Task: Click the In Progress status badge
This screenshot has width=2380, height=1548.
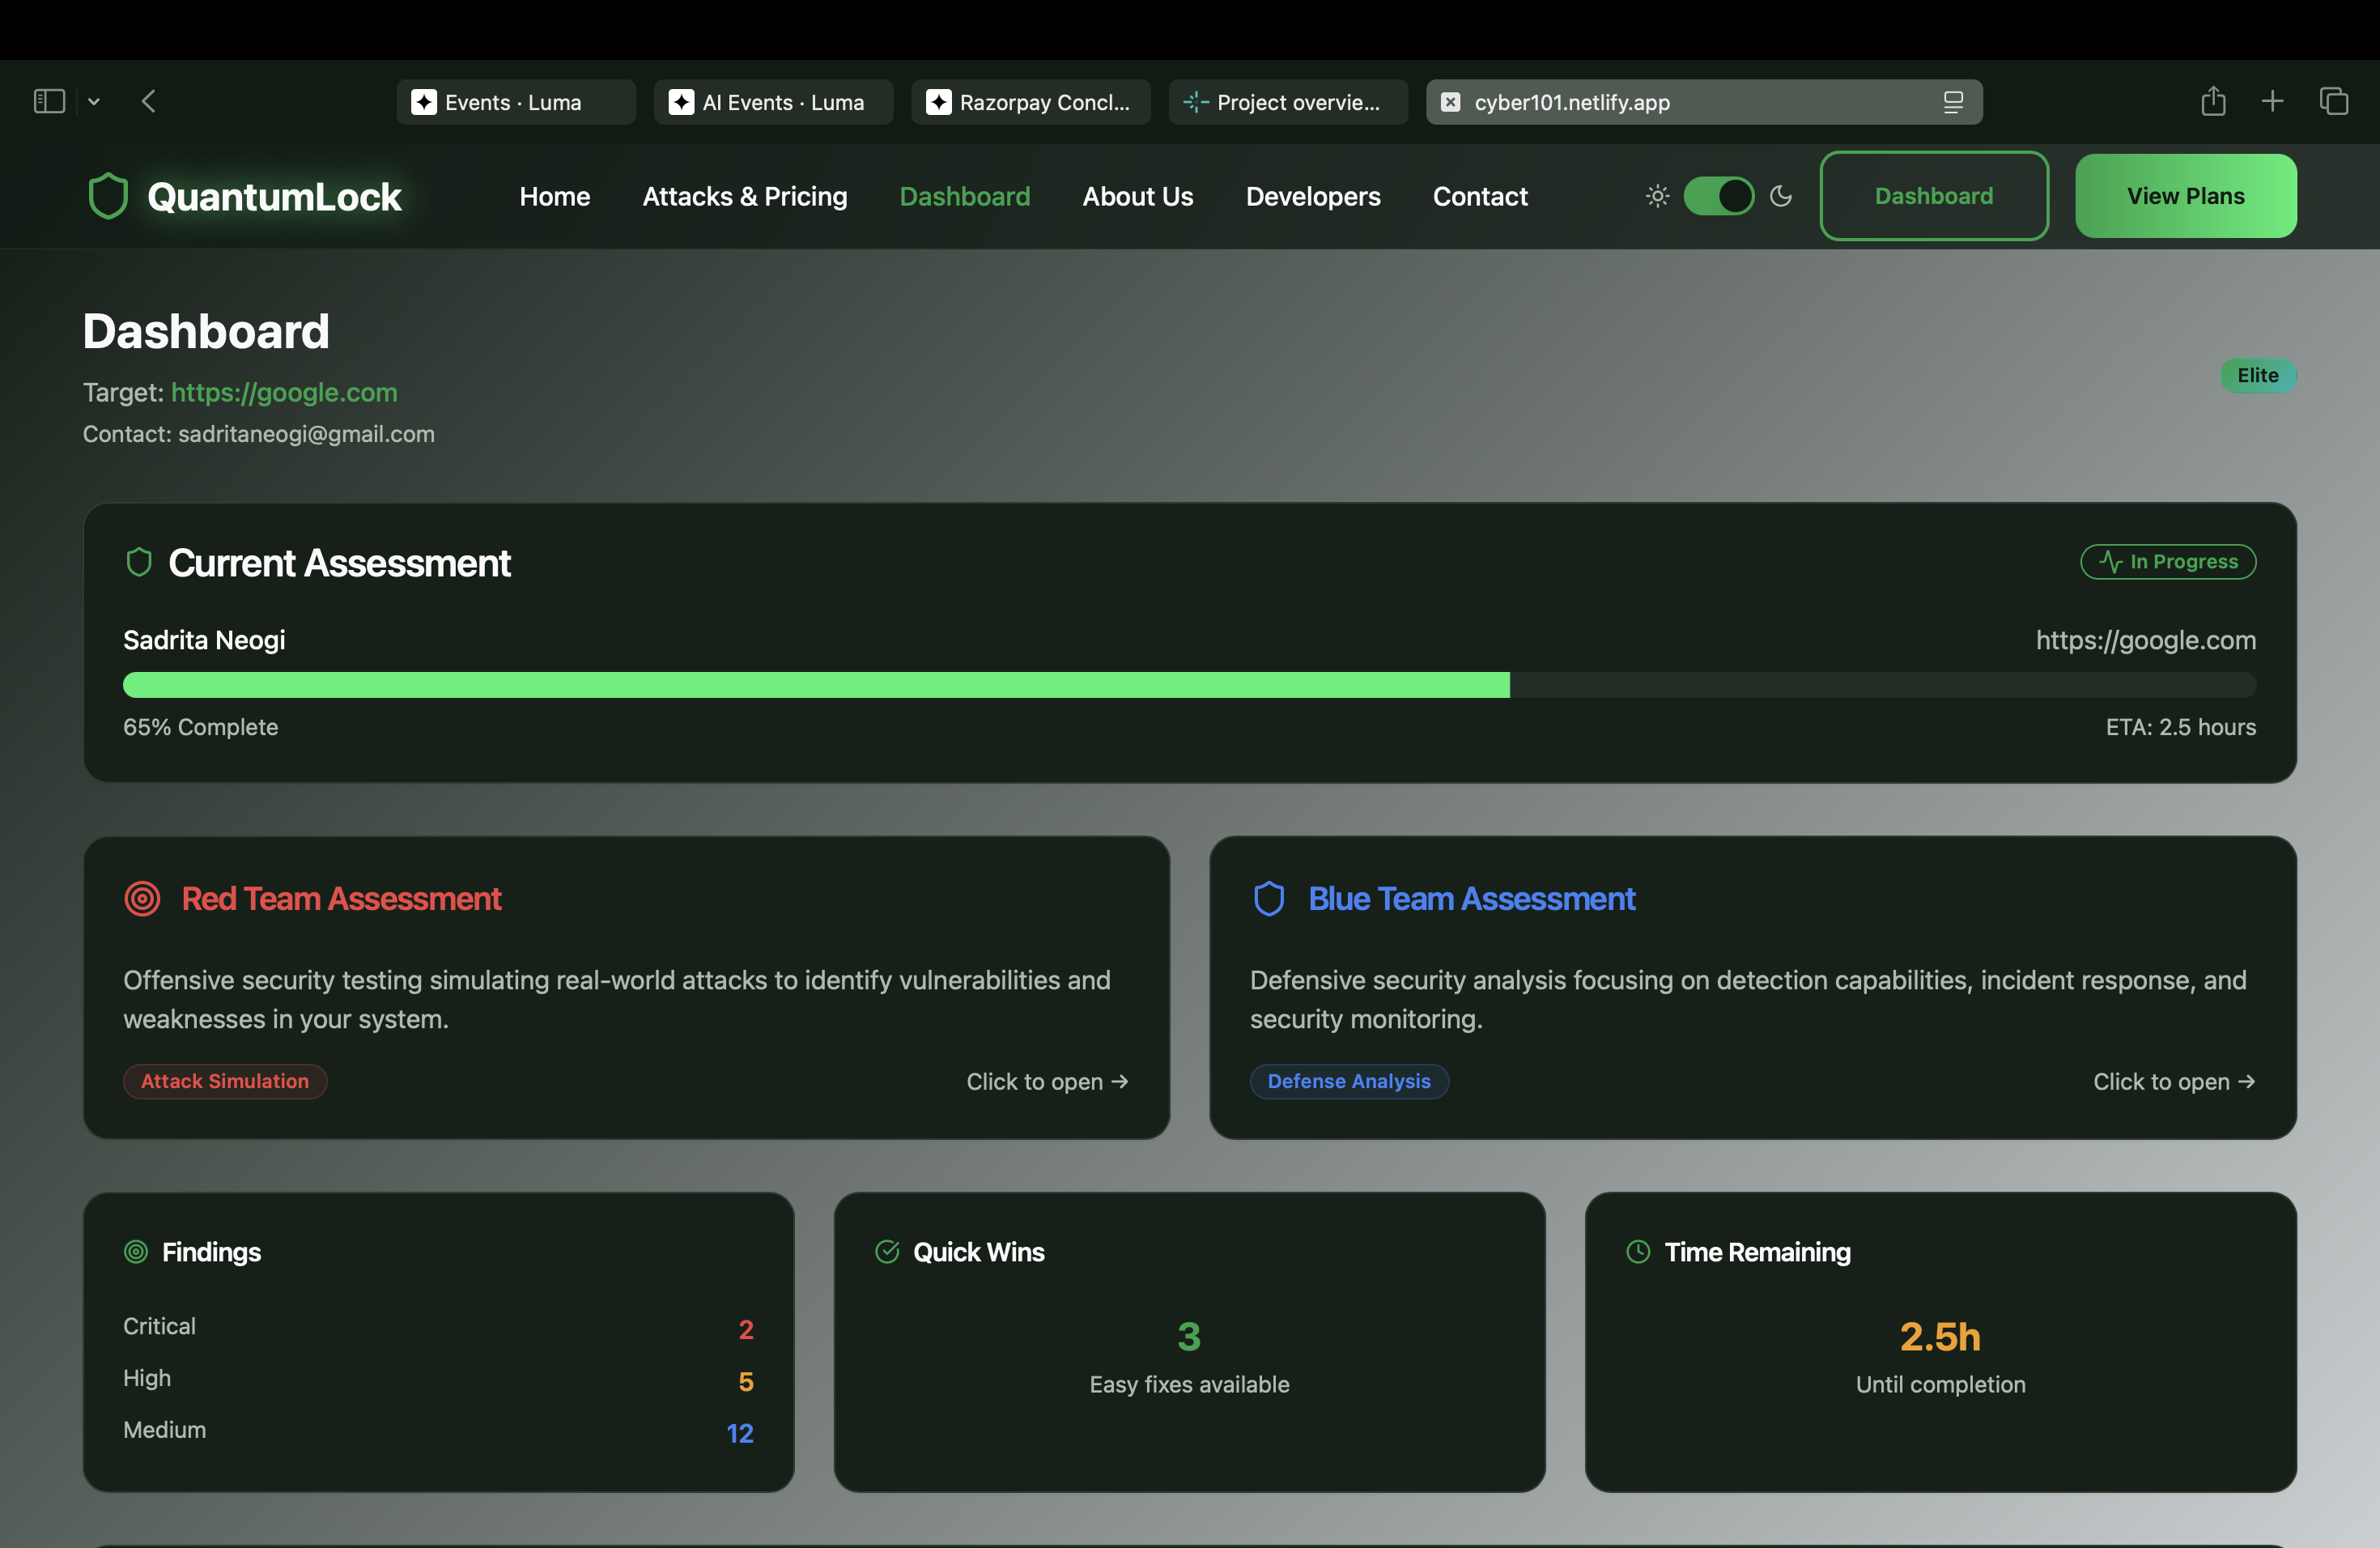Action: tap(2168, 561)
